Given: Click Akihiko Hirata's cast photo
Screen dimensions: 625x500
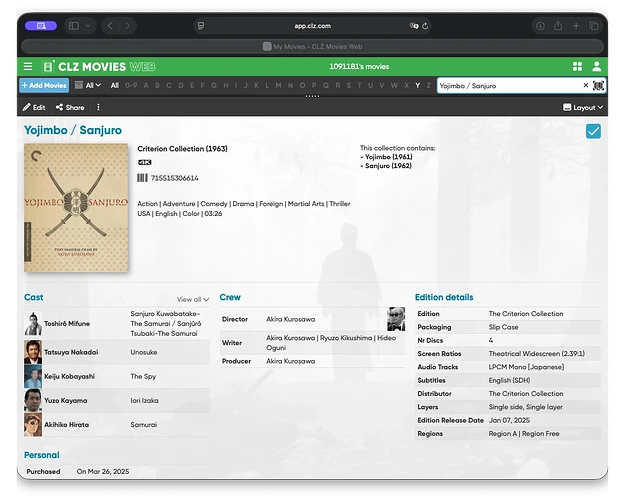Looking at the screenshot, I should (x=33, y=425).
